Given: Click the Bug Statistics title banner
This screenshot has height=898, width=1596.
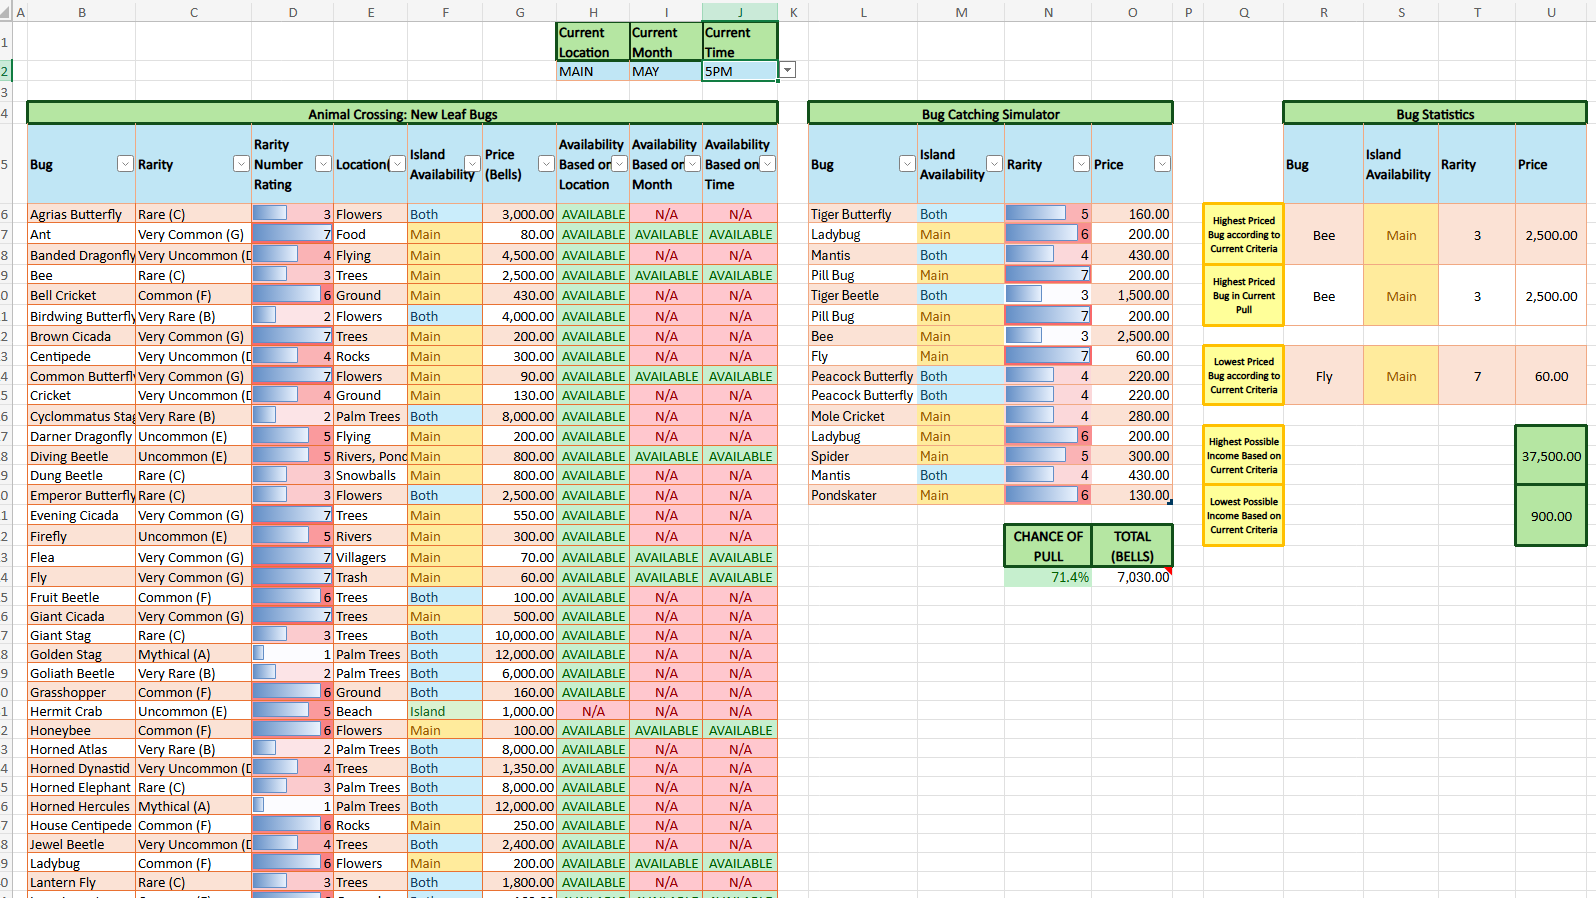Looking at the screenshot, I should (x=1434, y=114).
